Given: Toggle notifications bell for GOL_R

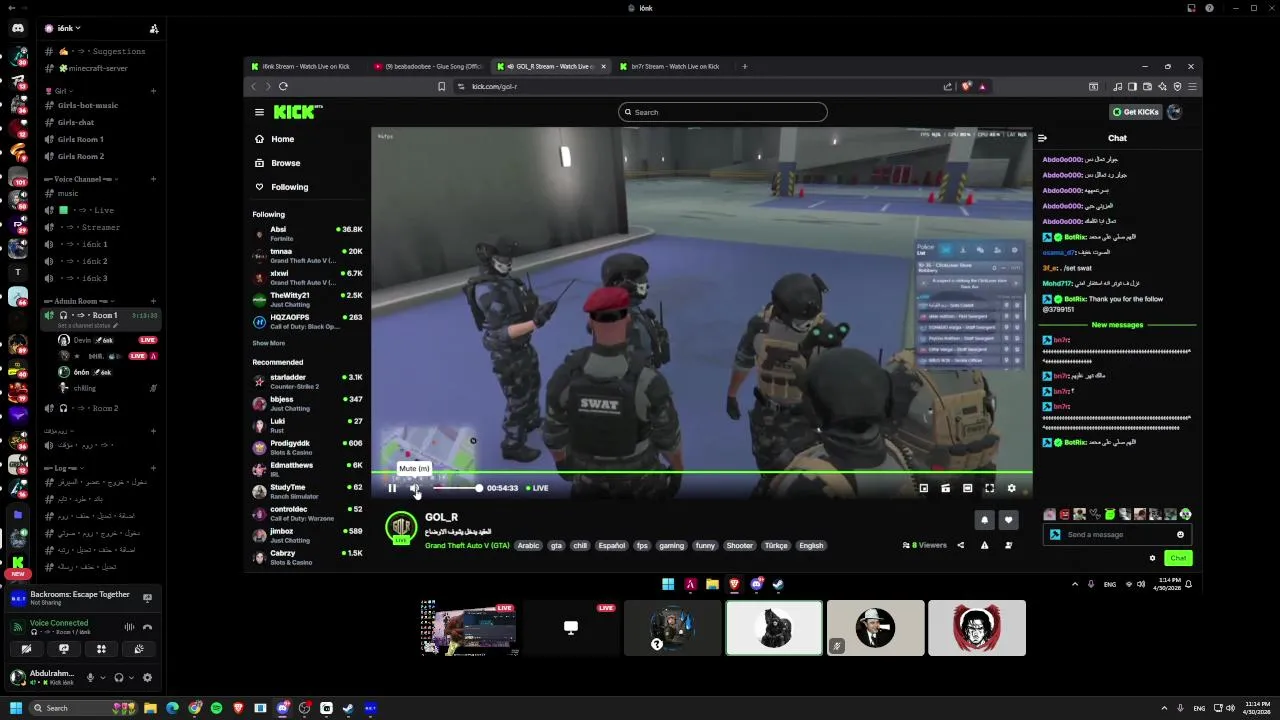Looking at the screenshot, I should click(984, 520).
